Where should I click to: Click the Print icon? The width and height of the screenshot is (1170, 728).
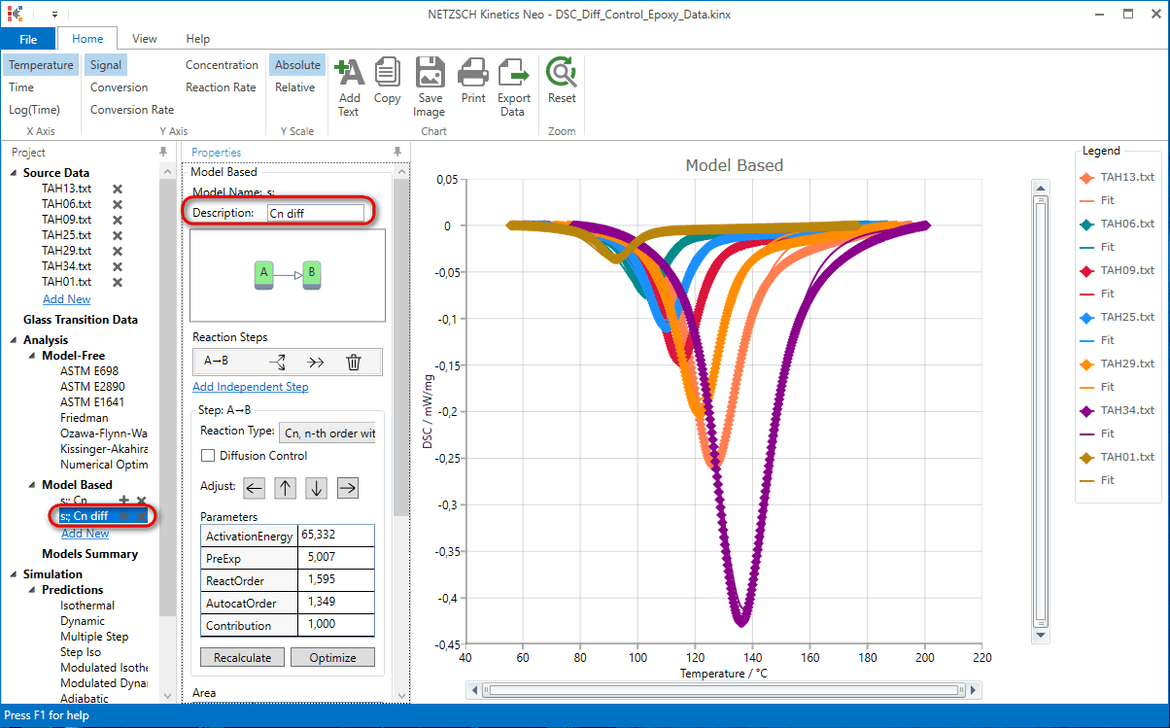472,78
